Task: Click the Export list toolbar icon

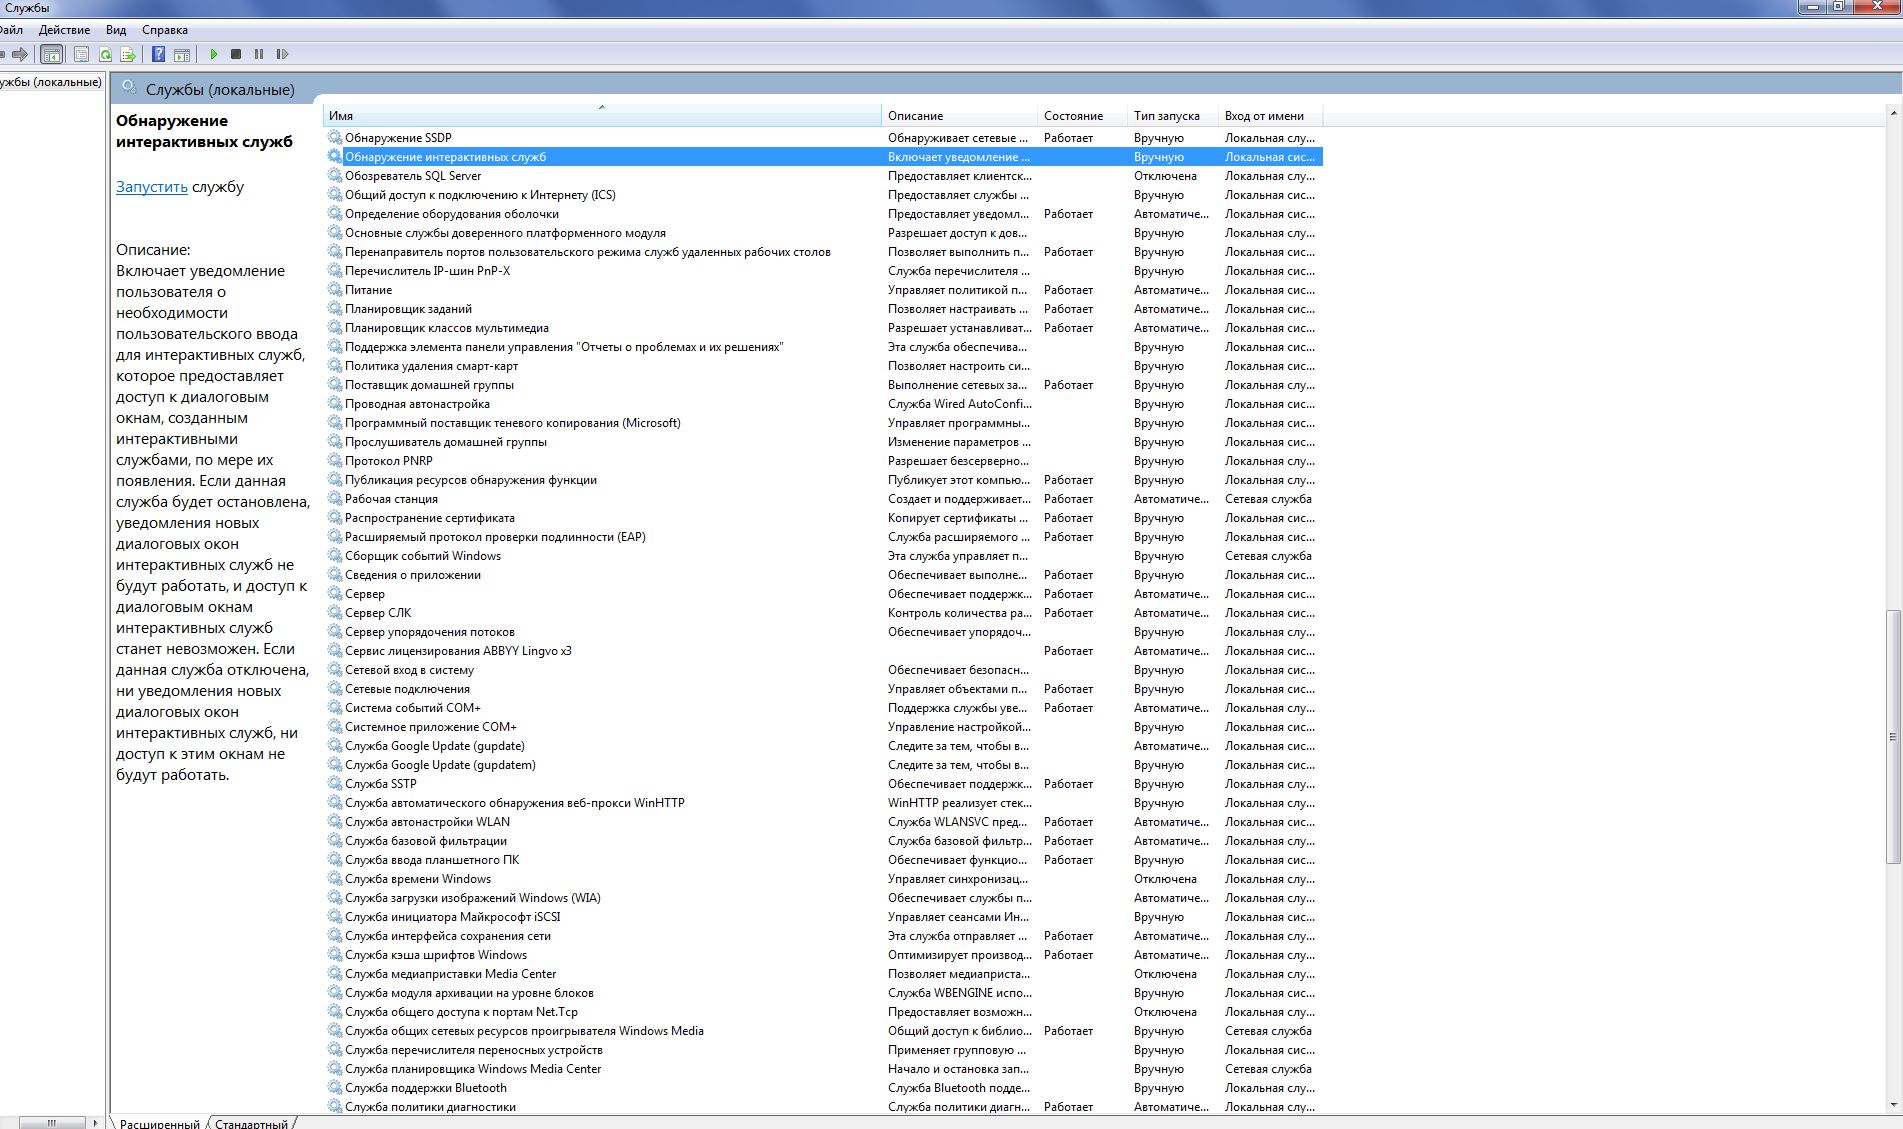Action: pos(128,54)
